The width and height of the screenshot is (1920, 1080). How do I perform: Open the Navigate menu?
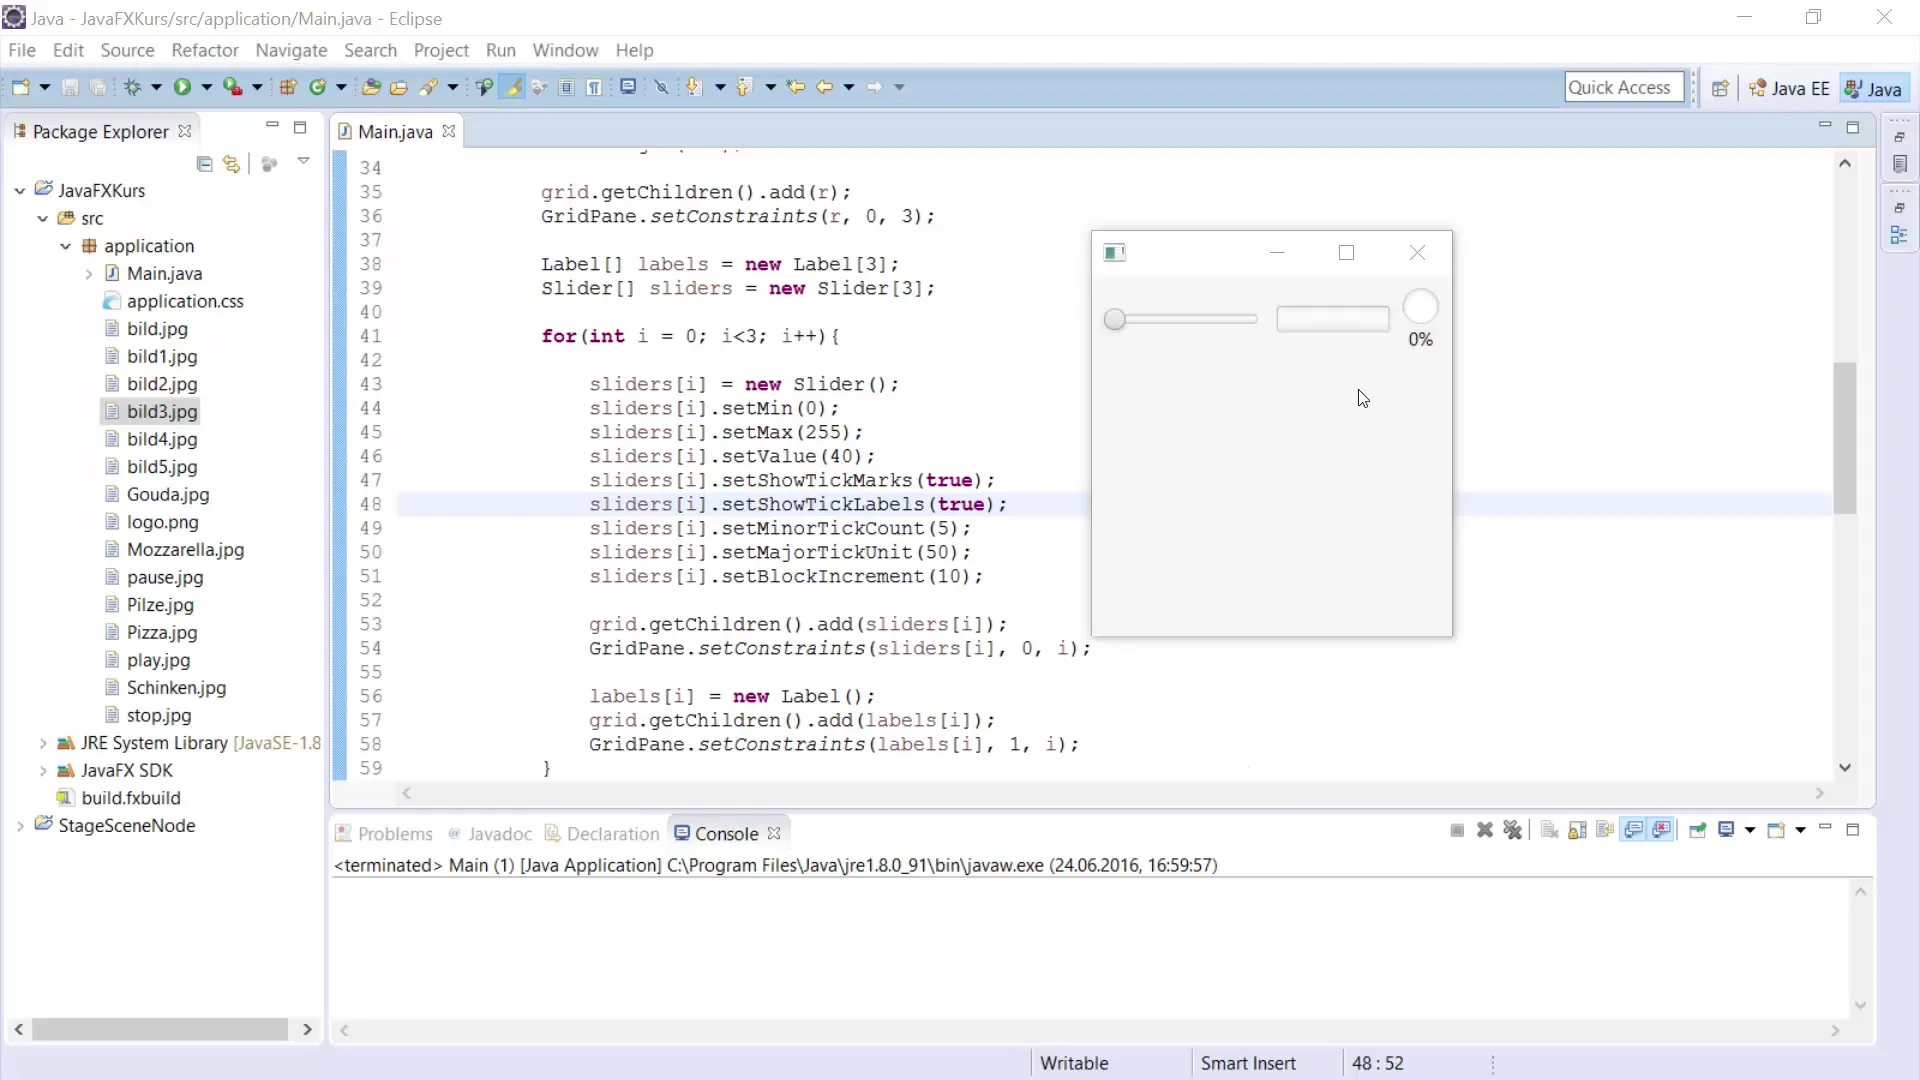[x=291, y=50]
